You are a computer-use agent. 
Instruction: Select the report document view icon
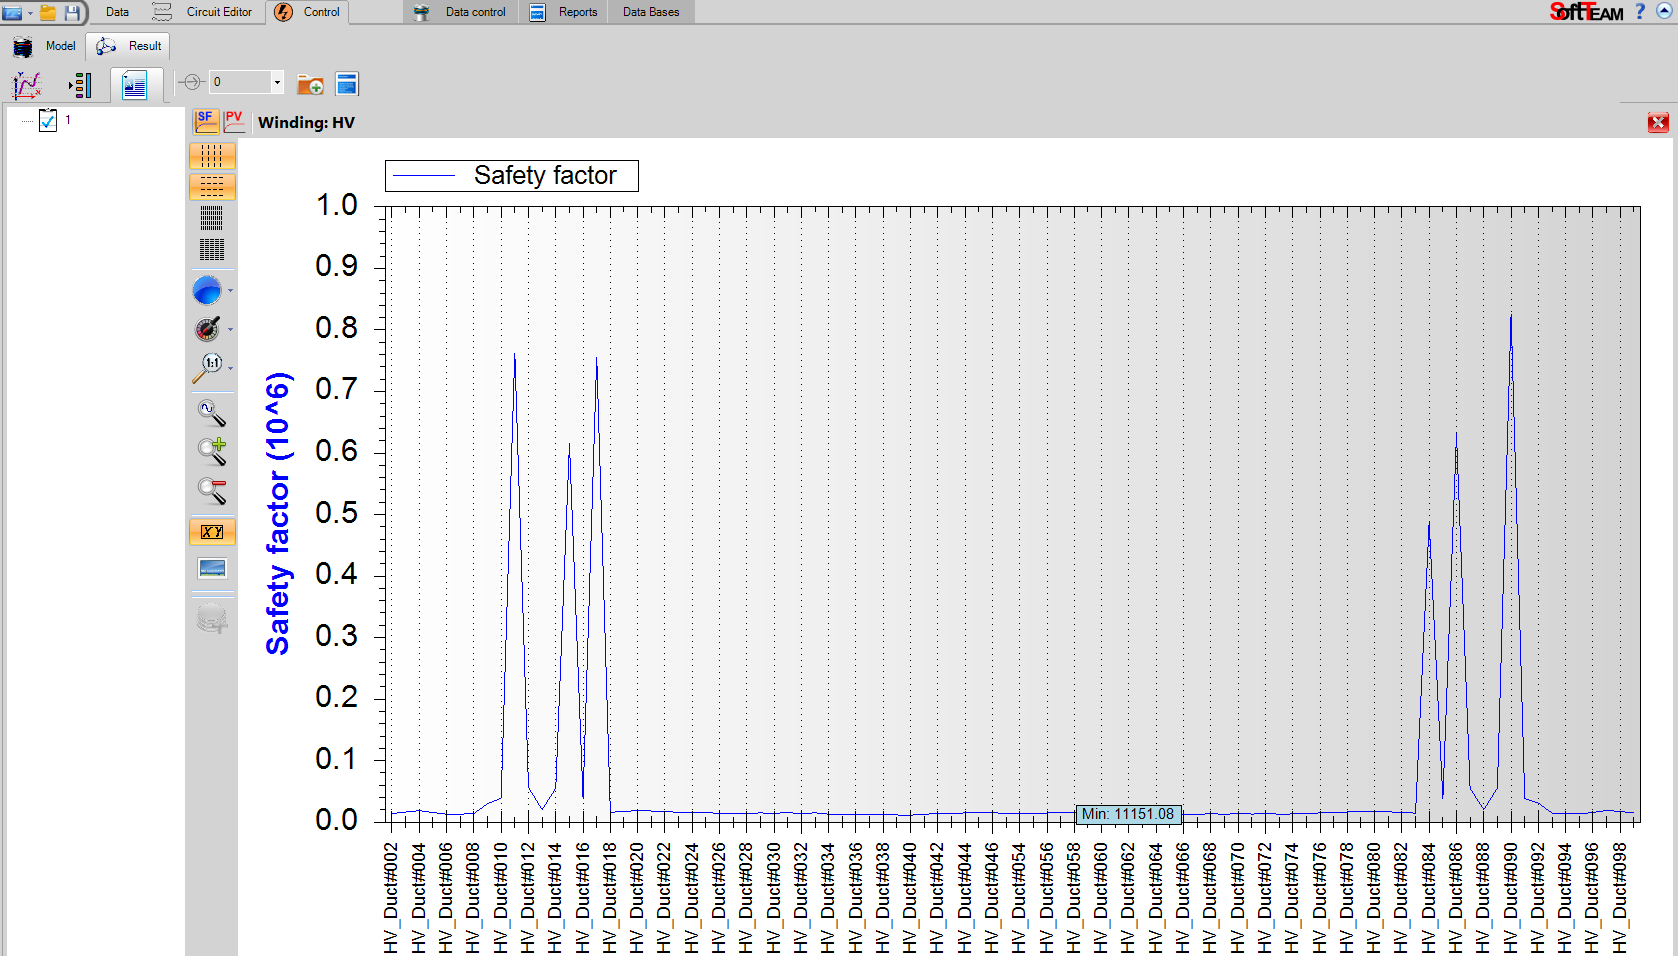click(135, 85)
